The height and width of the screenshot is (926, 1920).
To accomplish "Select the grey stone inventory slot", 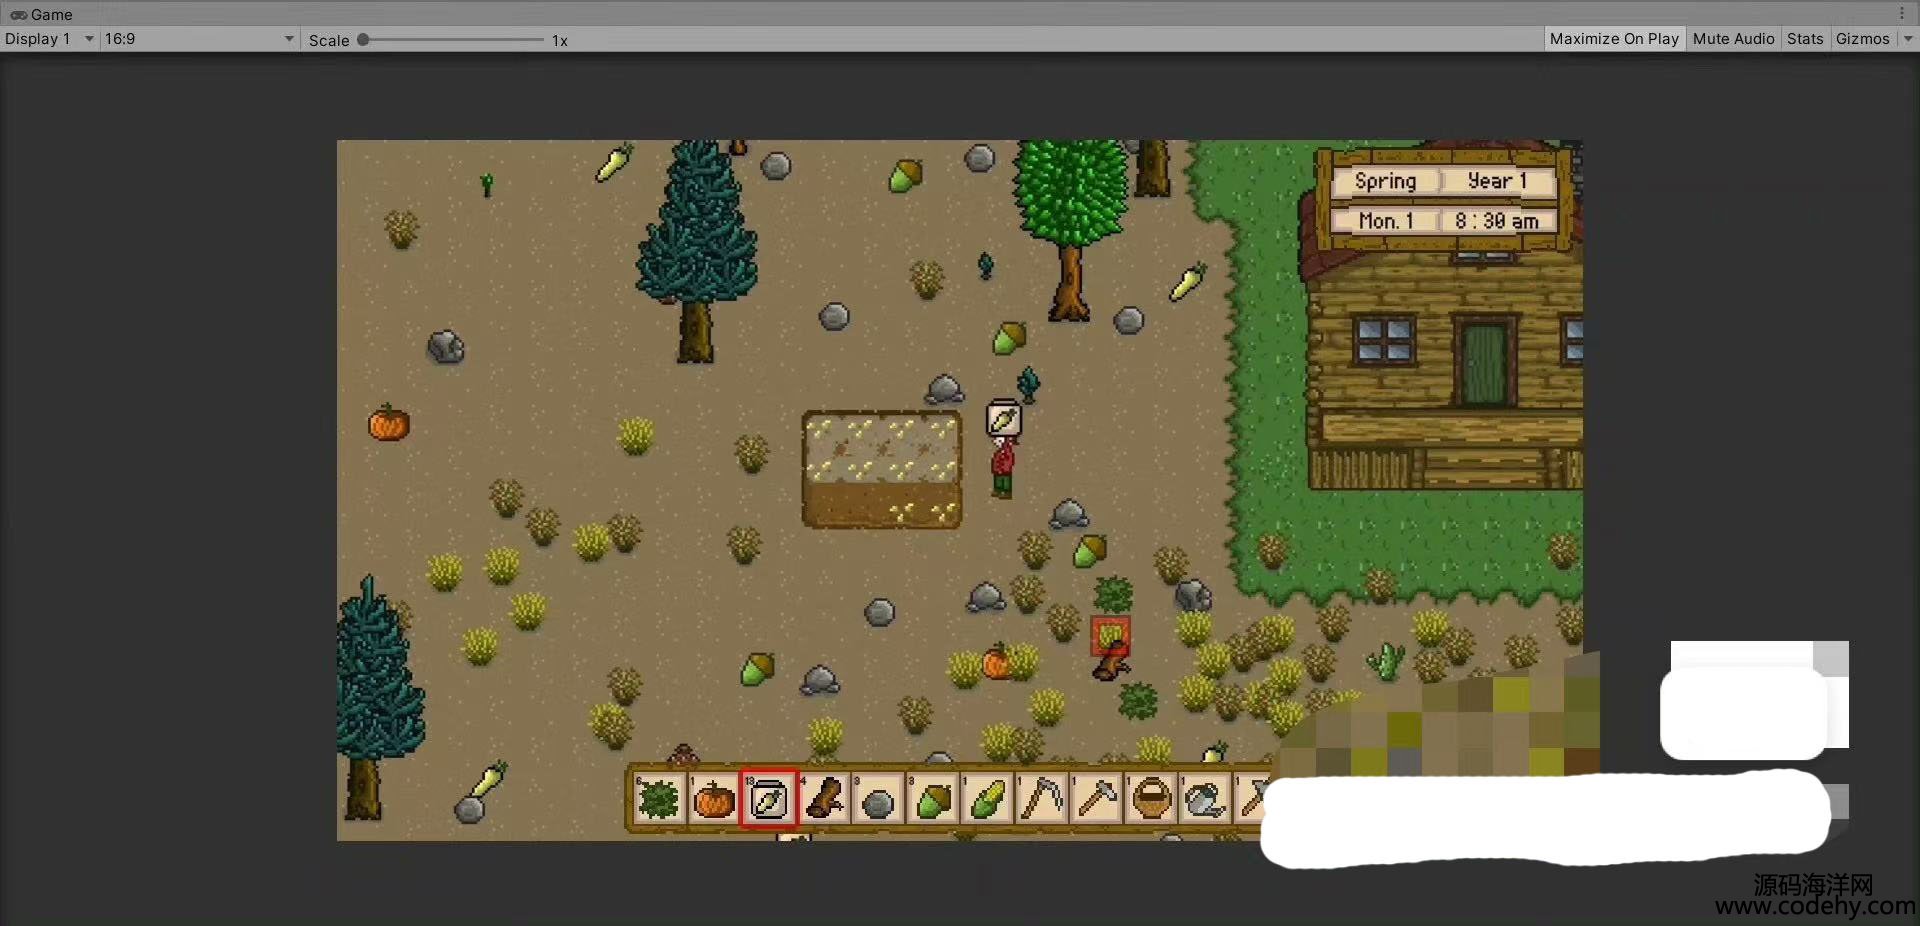I will coord(878,798).
